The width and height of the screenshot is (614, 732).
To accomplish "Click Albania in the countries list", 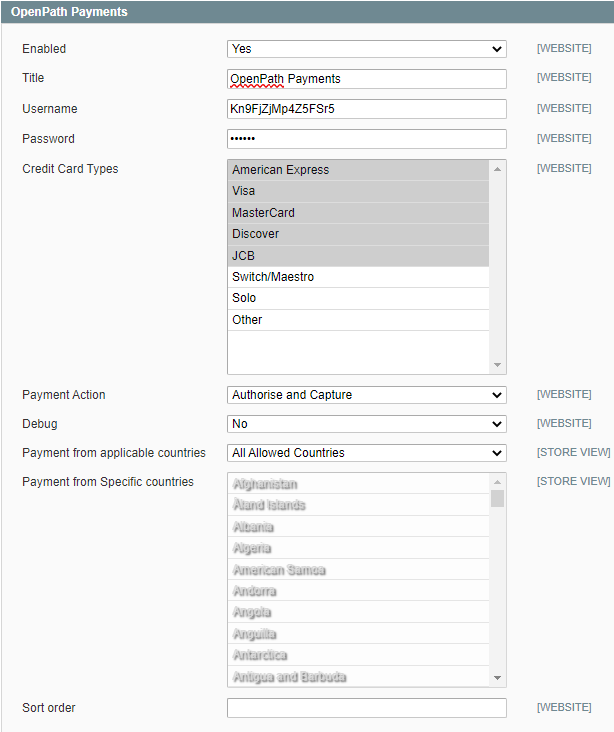I will 358,527.
